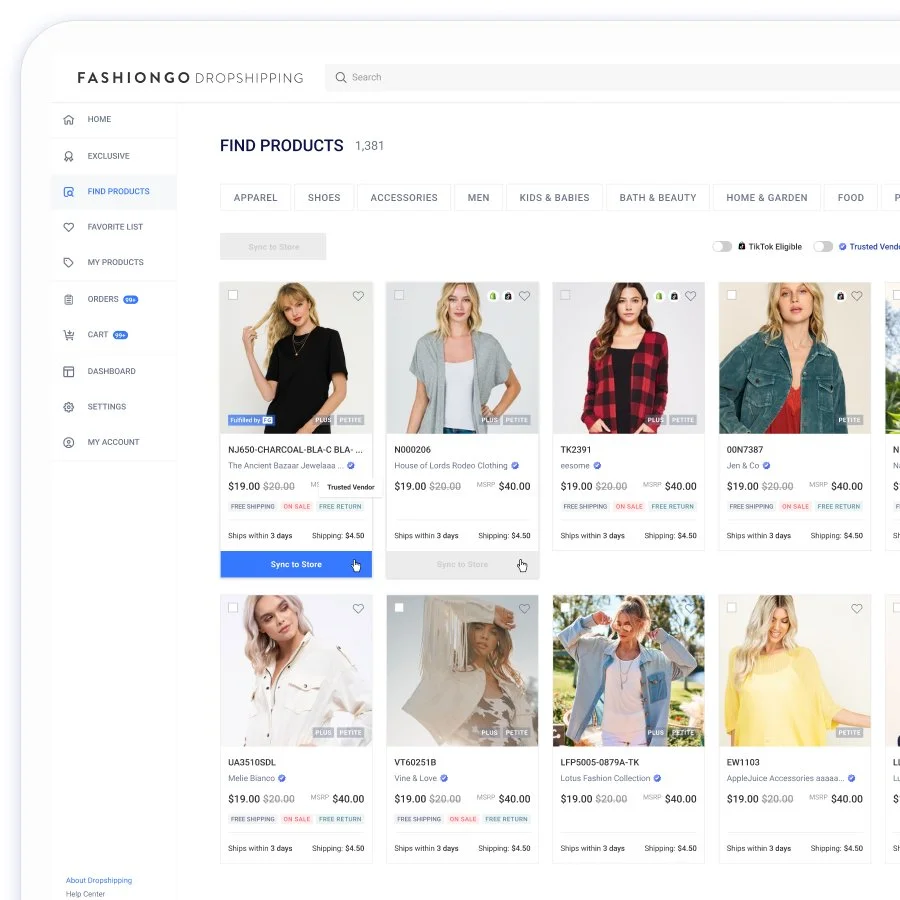Viewport: 900px width, 900px height.
Task: Tick the checkbox on product VT60251B
Action: coord(399,607)
